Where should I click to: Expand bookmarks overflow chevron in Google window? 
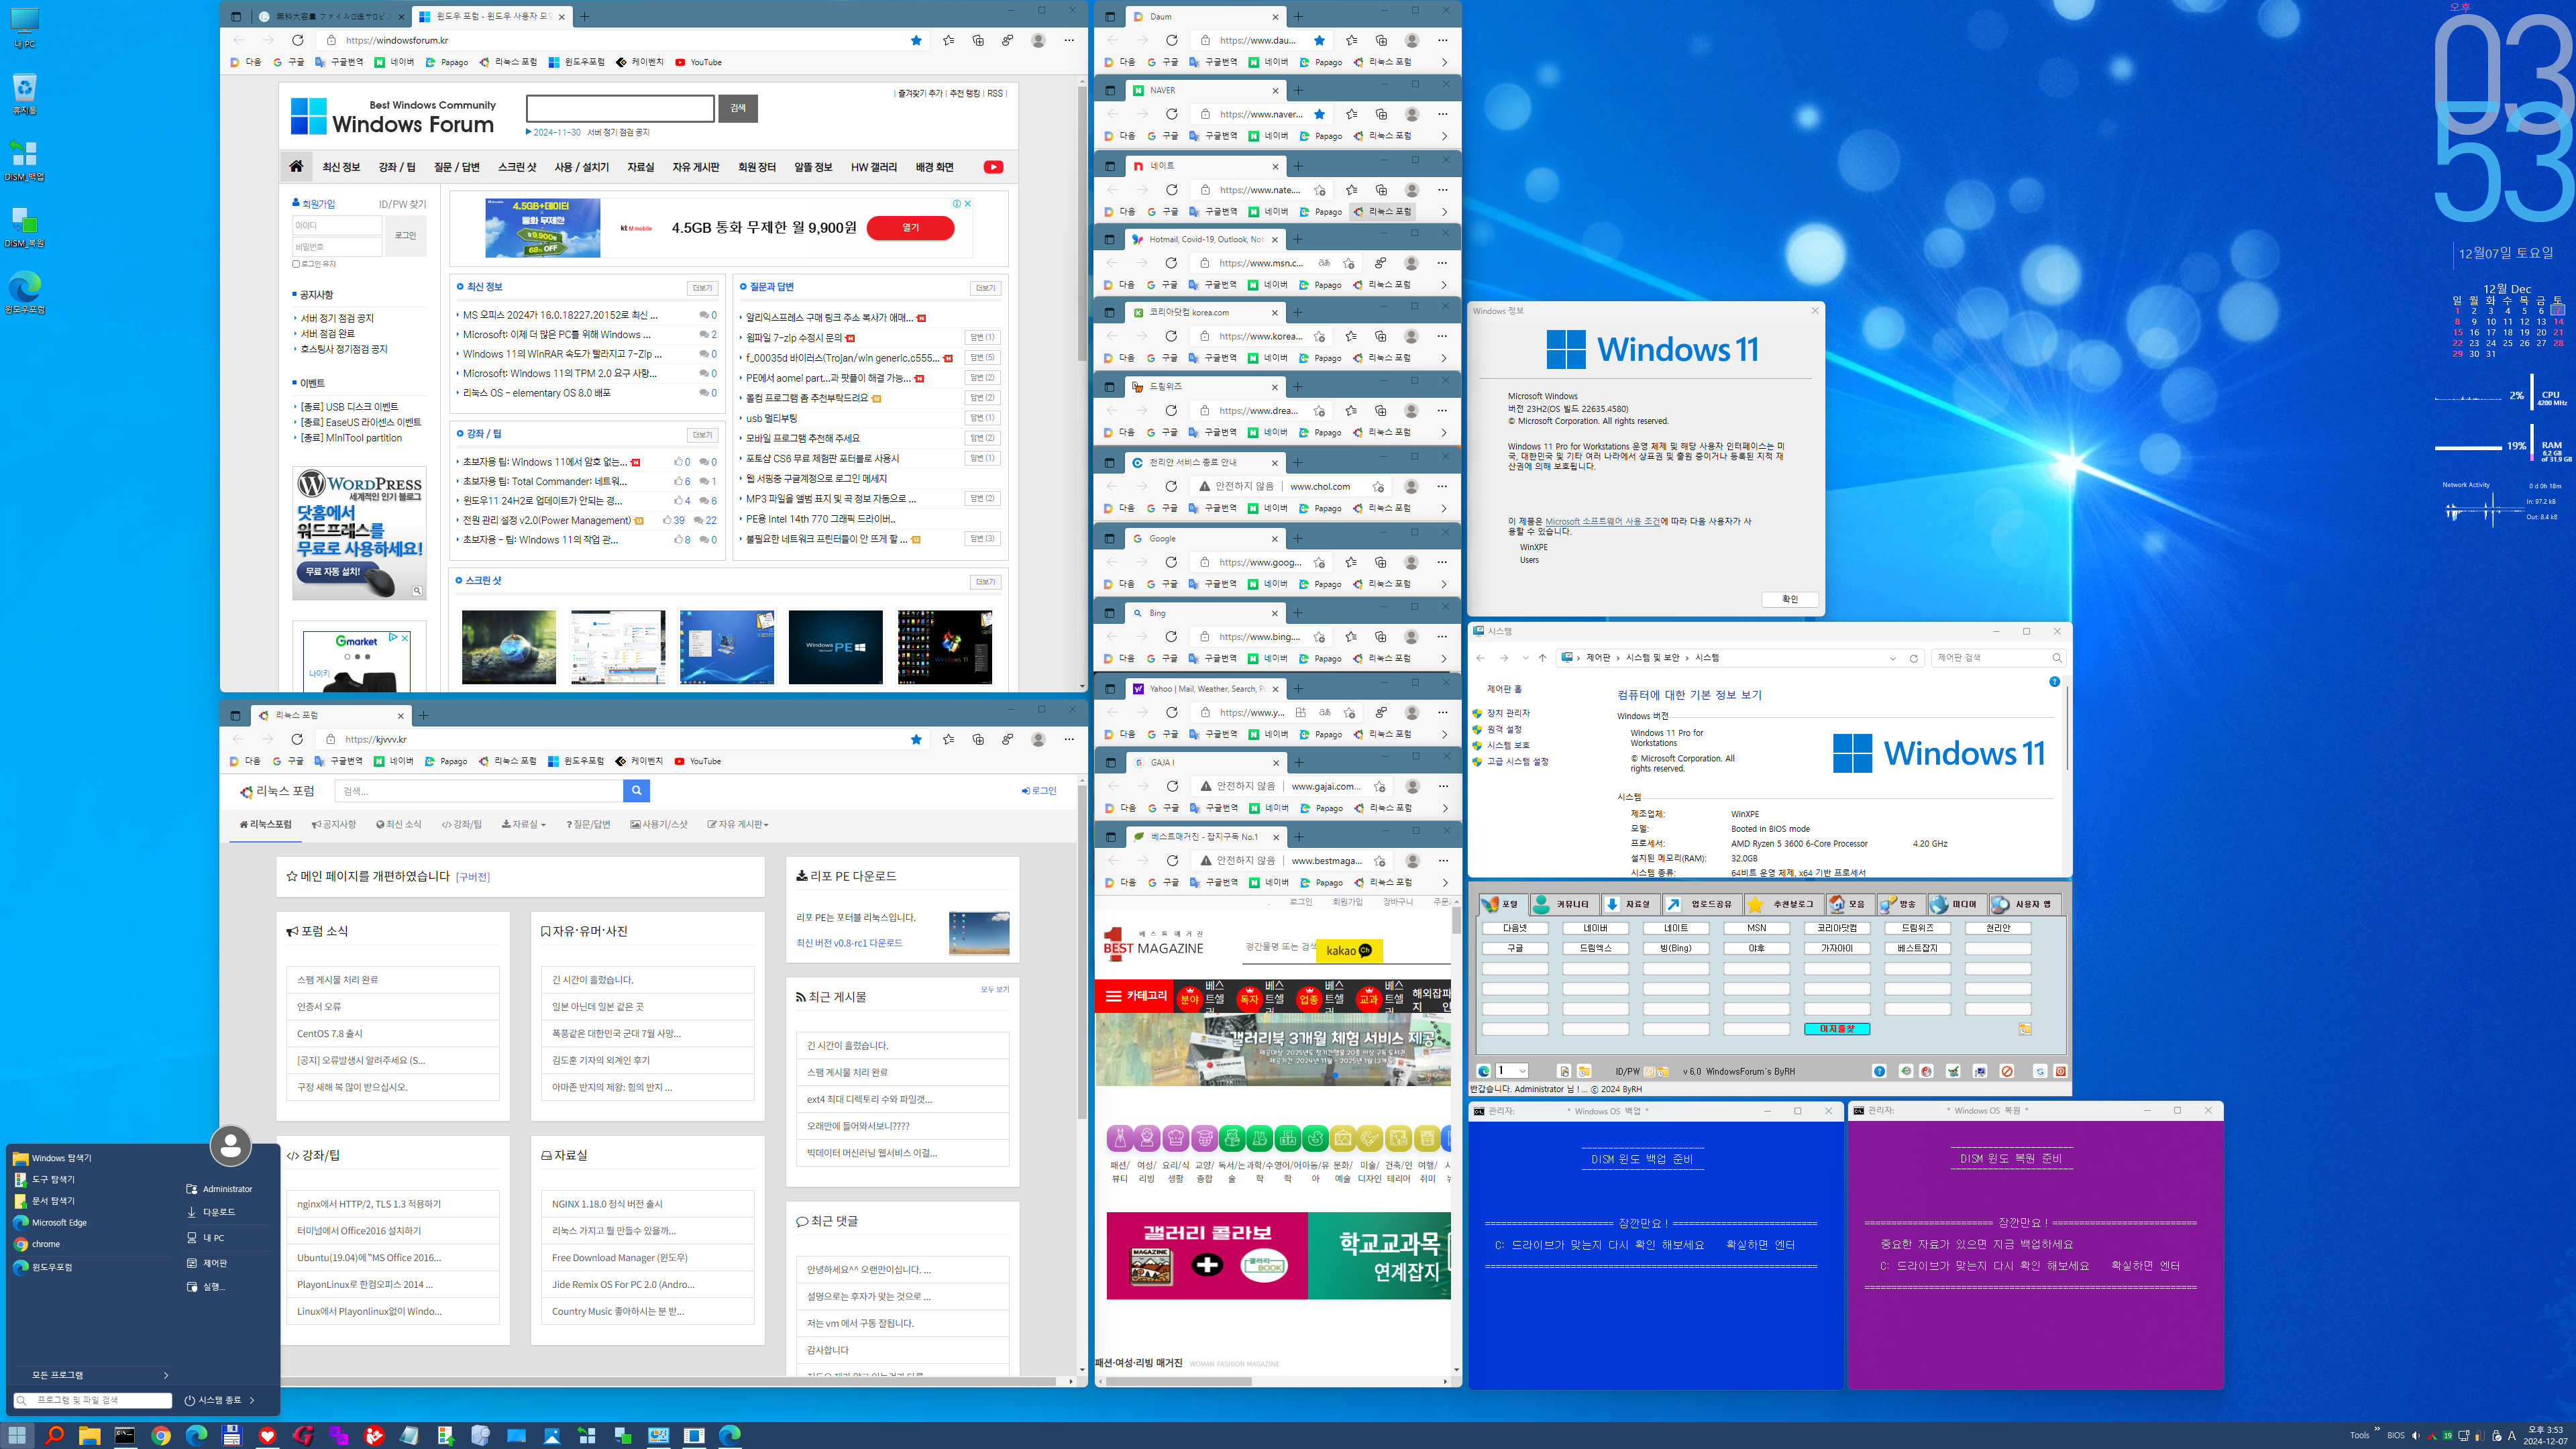[x=1443, y=584]
